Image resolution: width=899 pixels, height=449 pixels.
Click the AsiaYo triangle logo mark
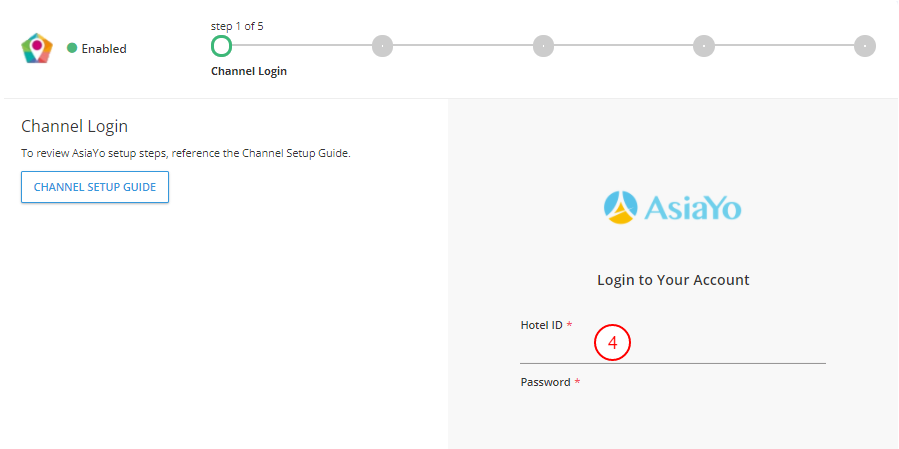620,206
